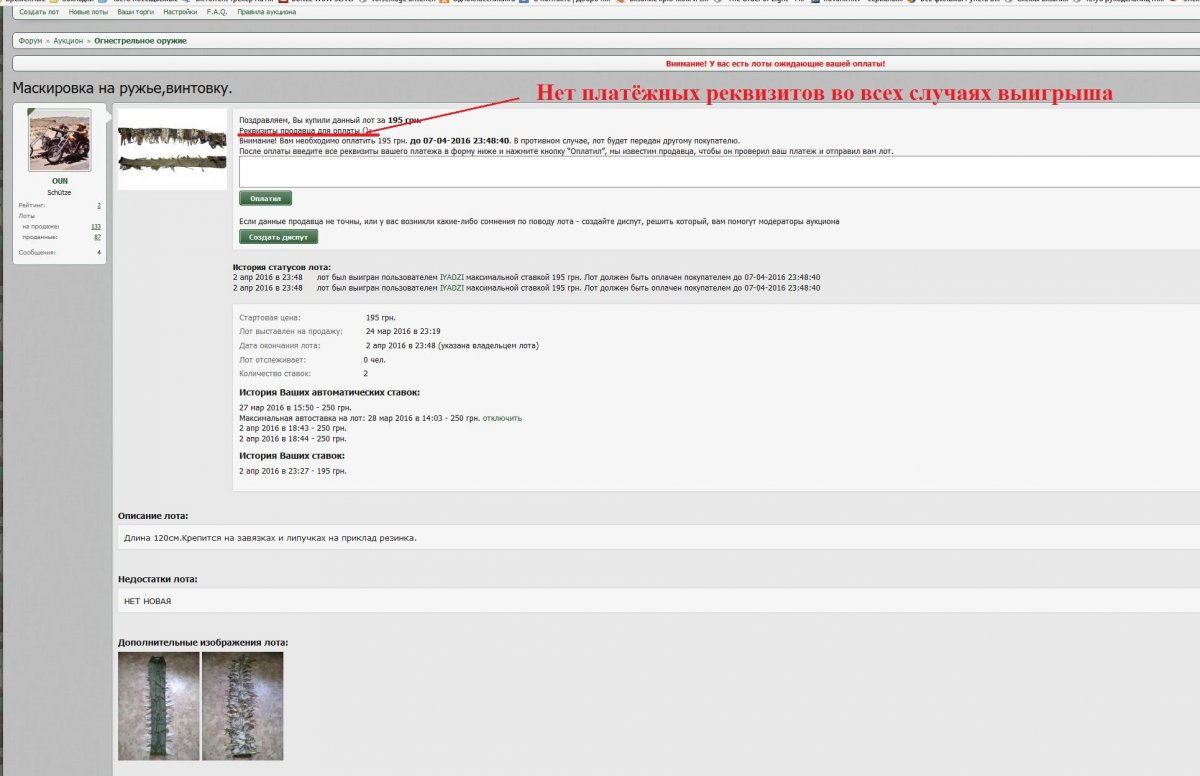Go to Аукцион breadcrumb link

[67, 41]
